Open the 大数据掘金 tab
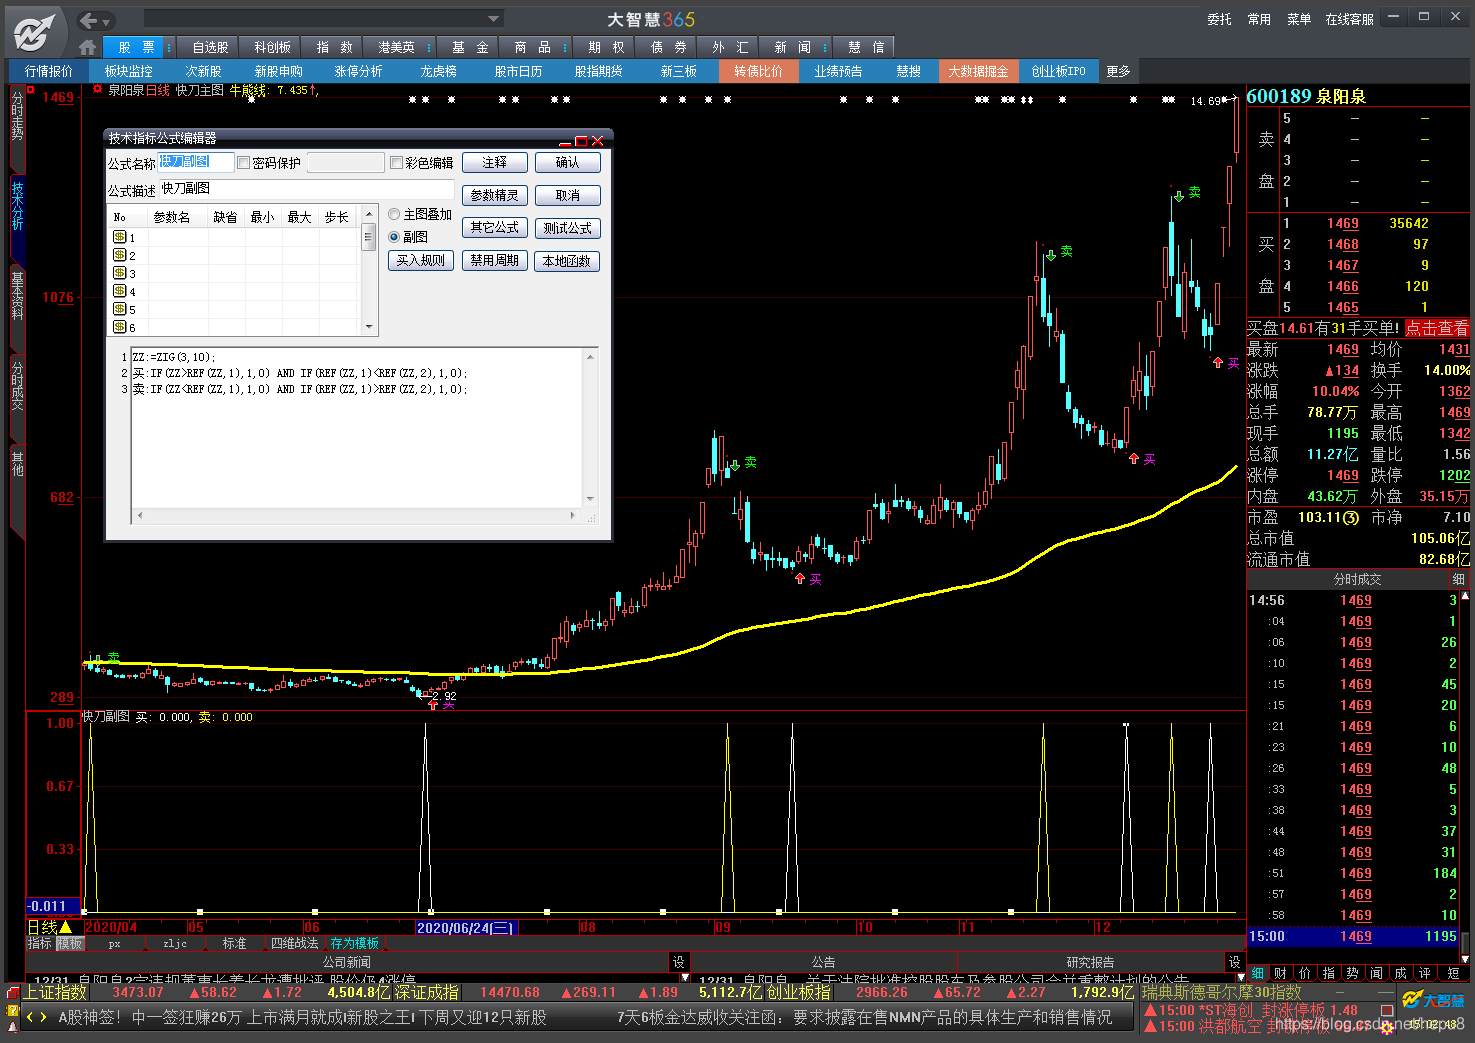Viewport: 1475px width, 1043px height. click(x=978, y=71)
